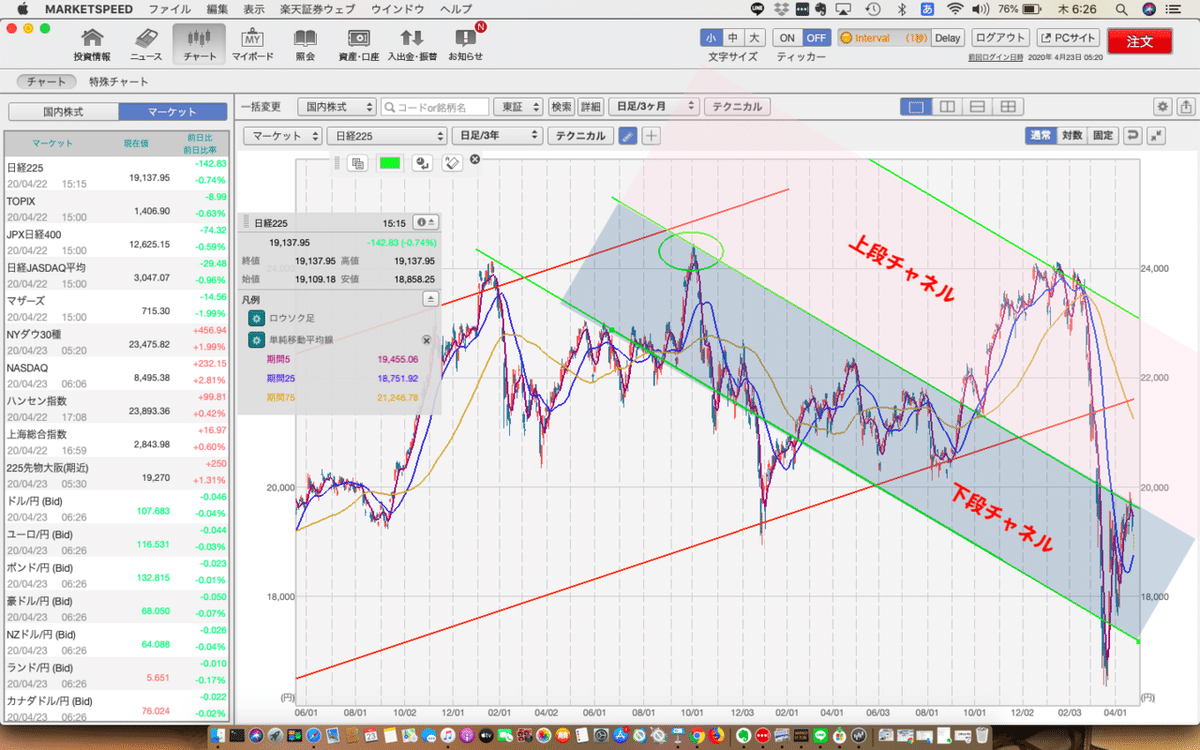The height and width of the screenshot is (750, 1200).
Task: Set font size to 小
Action: [711, 38]
